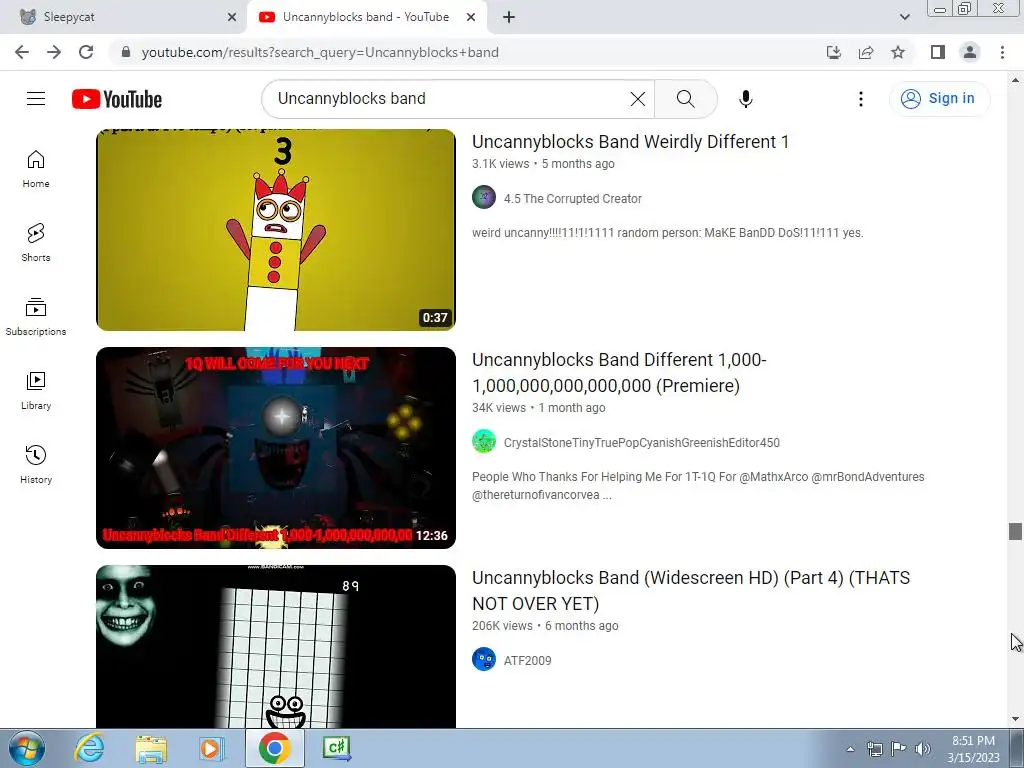The image size is (1024, 768).
Task: Click the install/download page icon in address bar
Action: [x=833, y=52]
